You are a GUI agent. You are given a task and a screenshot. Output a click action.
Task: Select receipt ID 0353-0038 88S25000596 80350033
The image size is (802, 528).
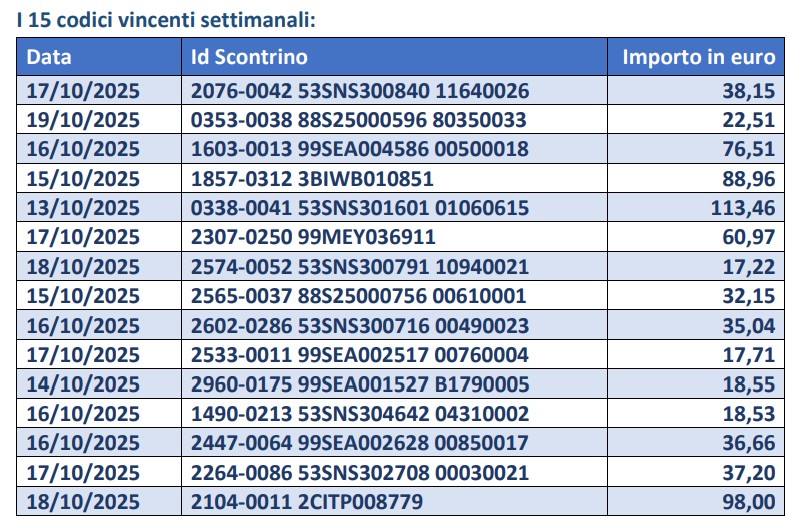pos(359,120)
